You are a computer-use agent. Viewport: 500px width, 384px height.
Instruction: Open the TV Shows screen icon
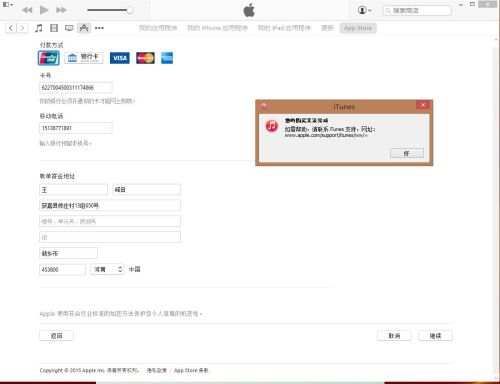(69, 28)
